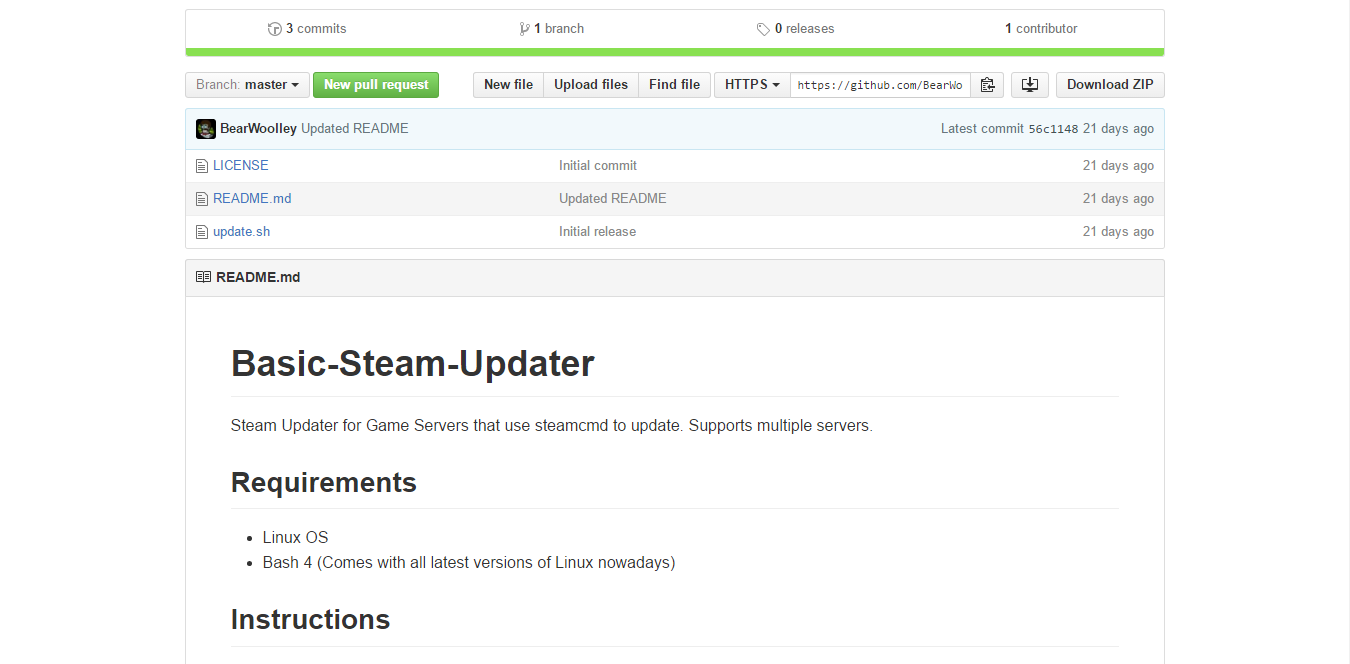Click the file icon next to update.sh
The height and width of the screenshot is (664, 1350).
click(x=201, y=231)
